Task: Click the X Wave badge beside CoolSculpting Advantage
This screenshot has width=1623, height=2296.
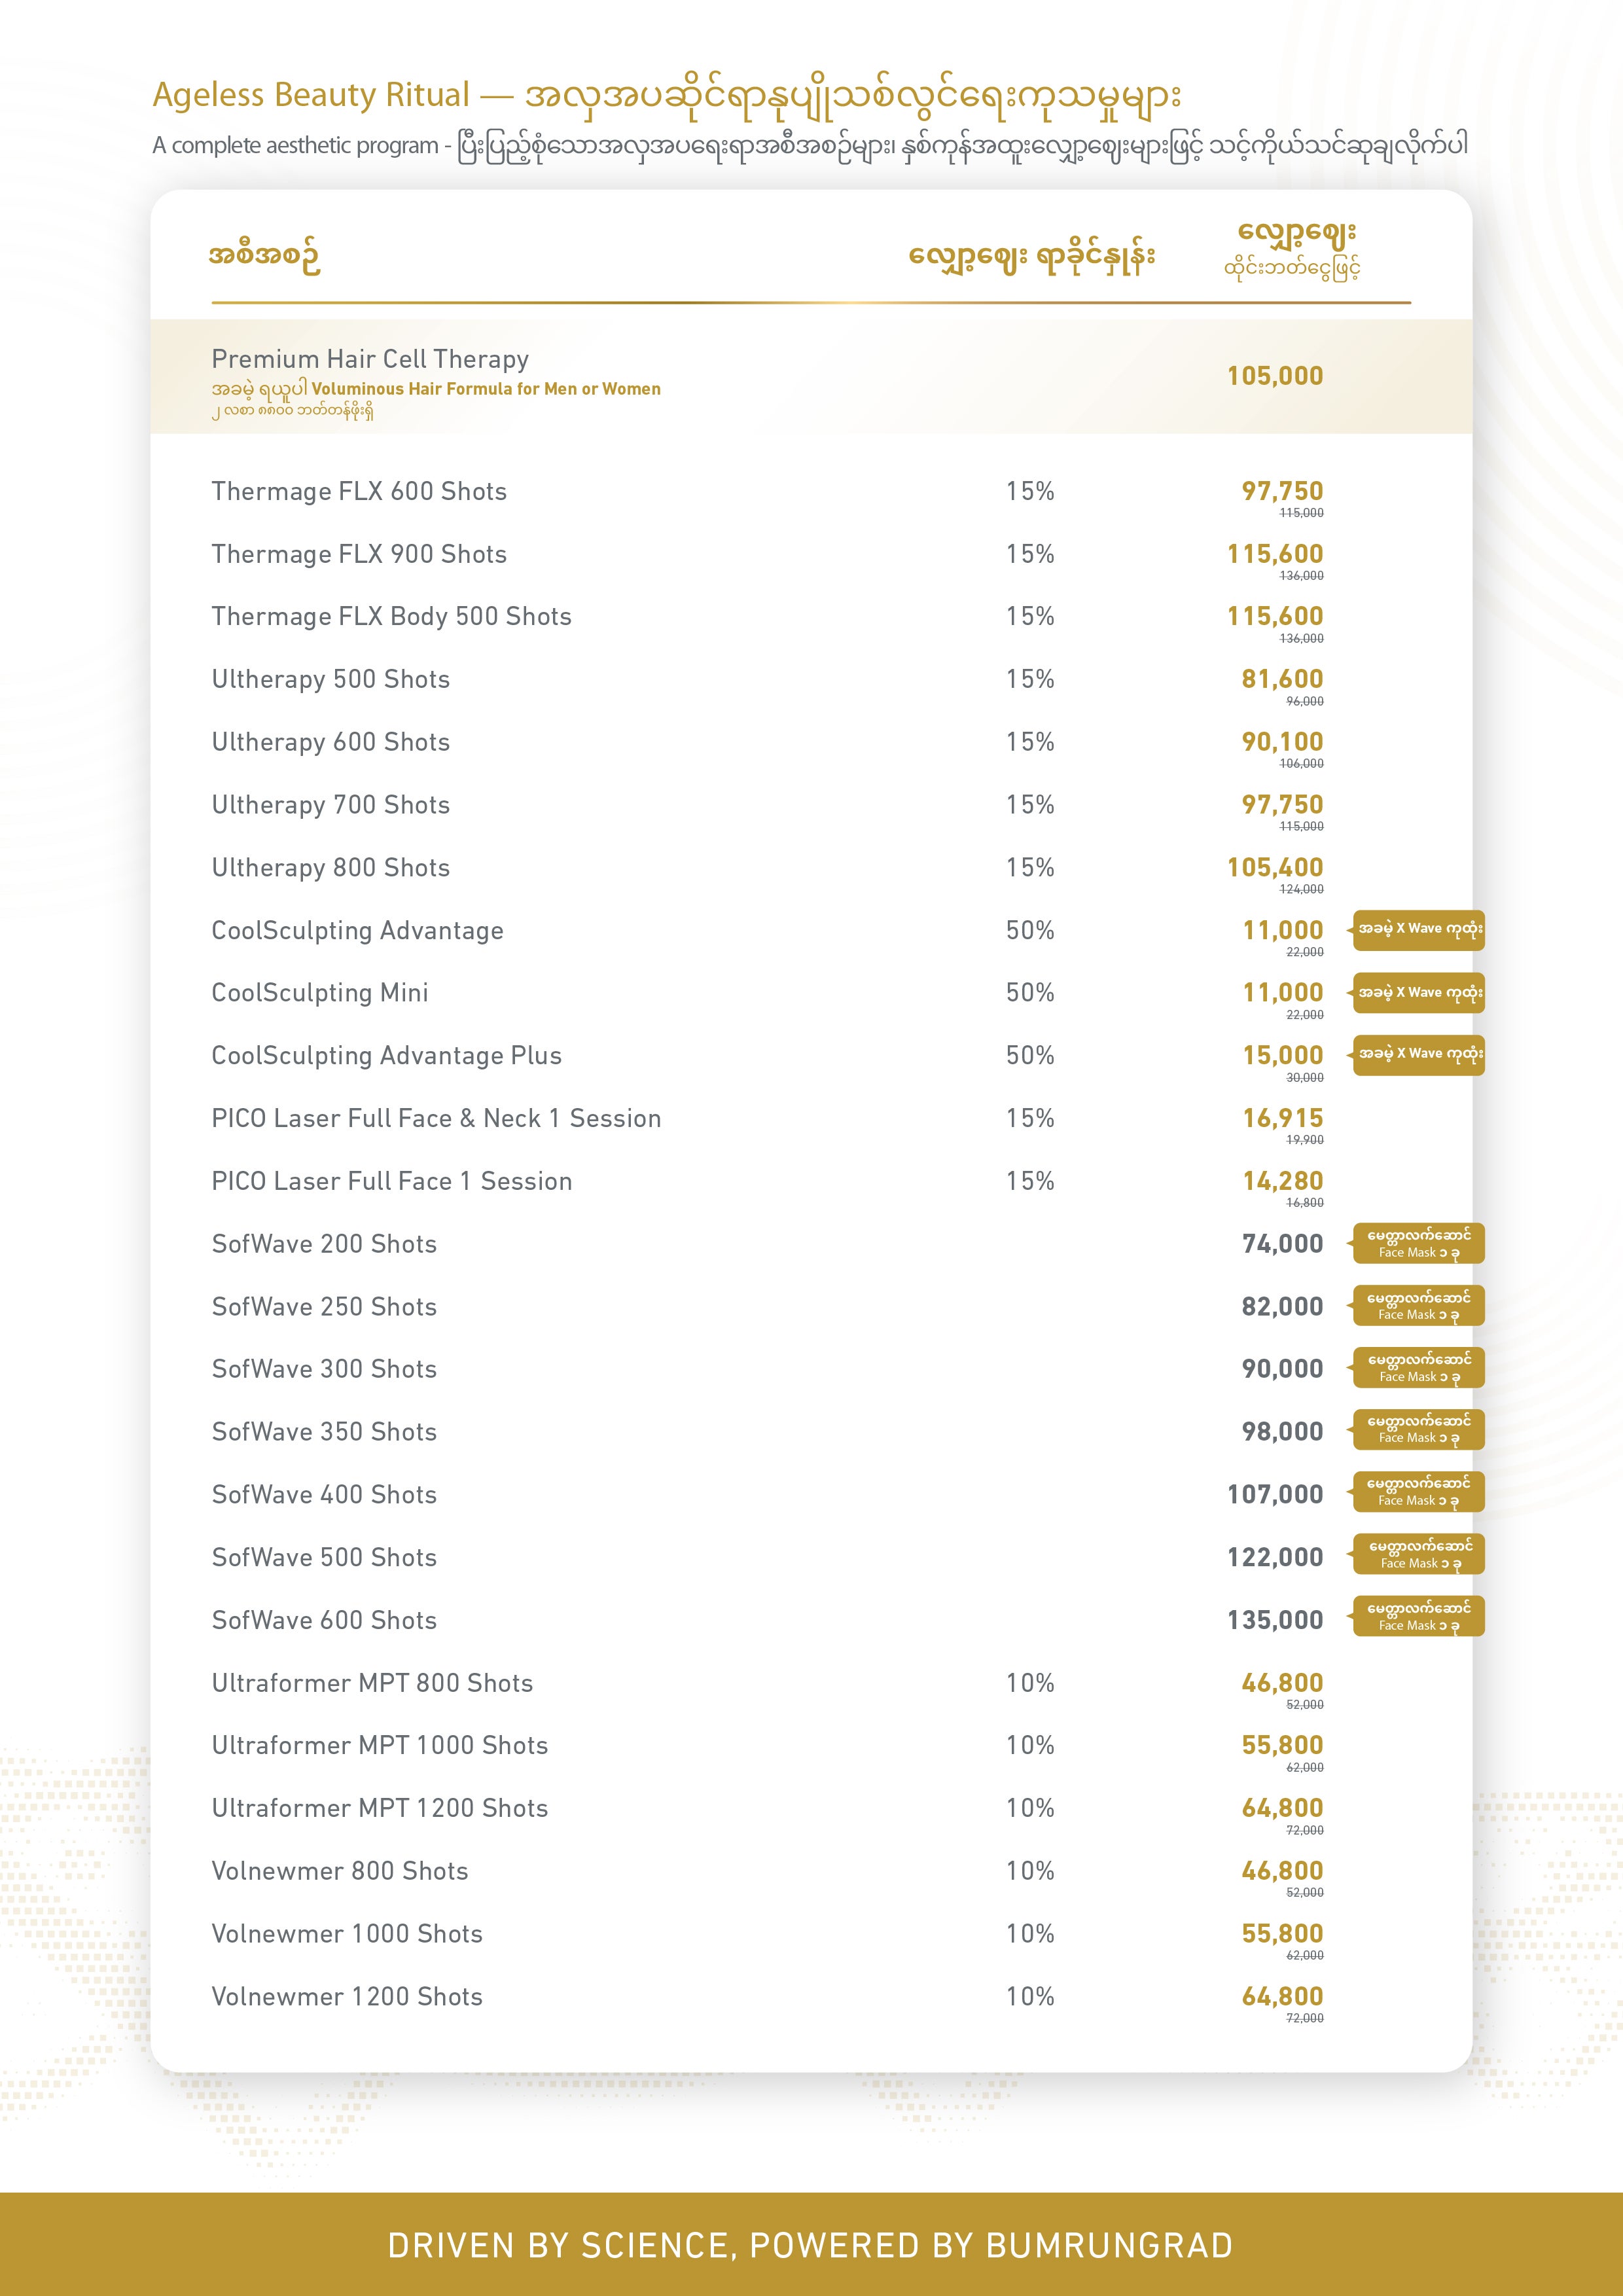Action: [1418, 929]
